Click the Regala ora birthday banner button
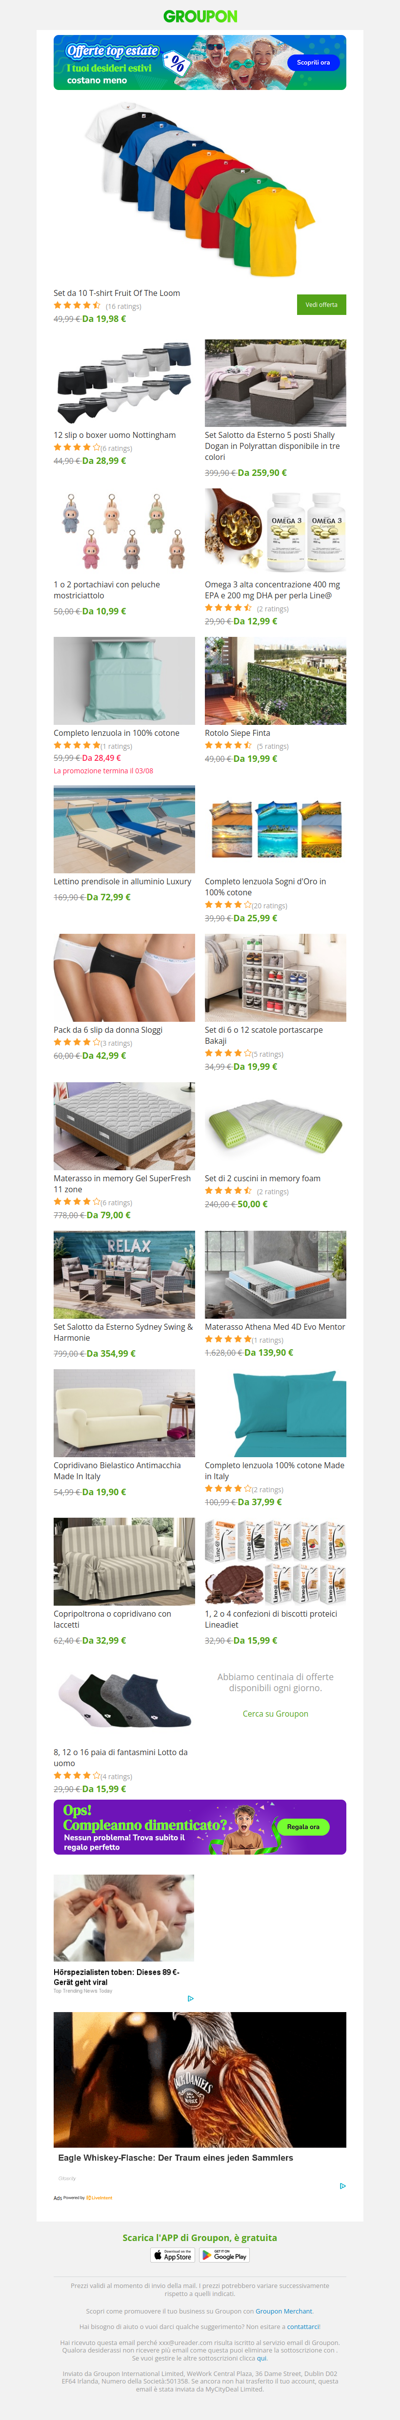 (x=303, y=1827)
